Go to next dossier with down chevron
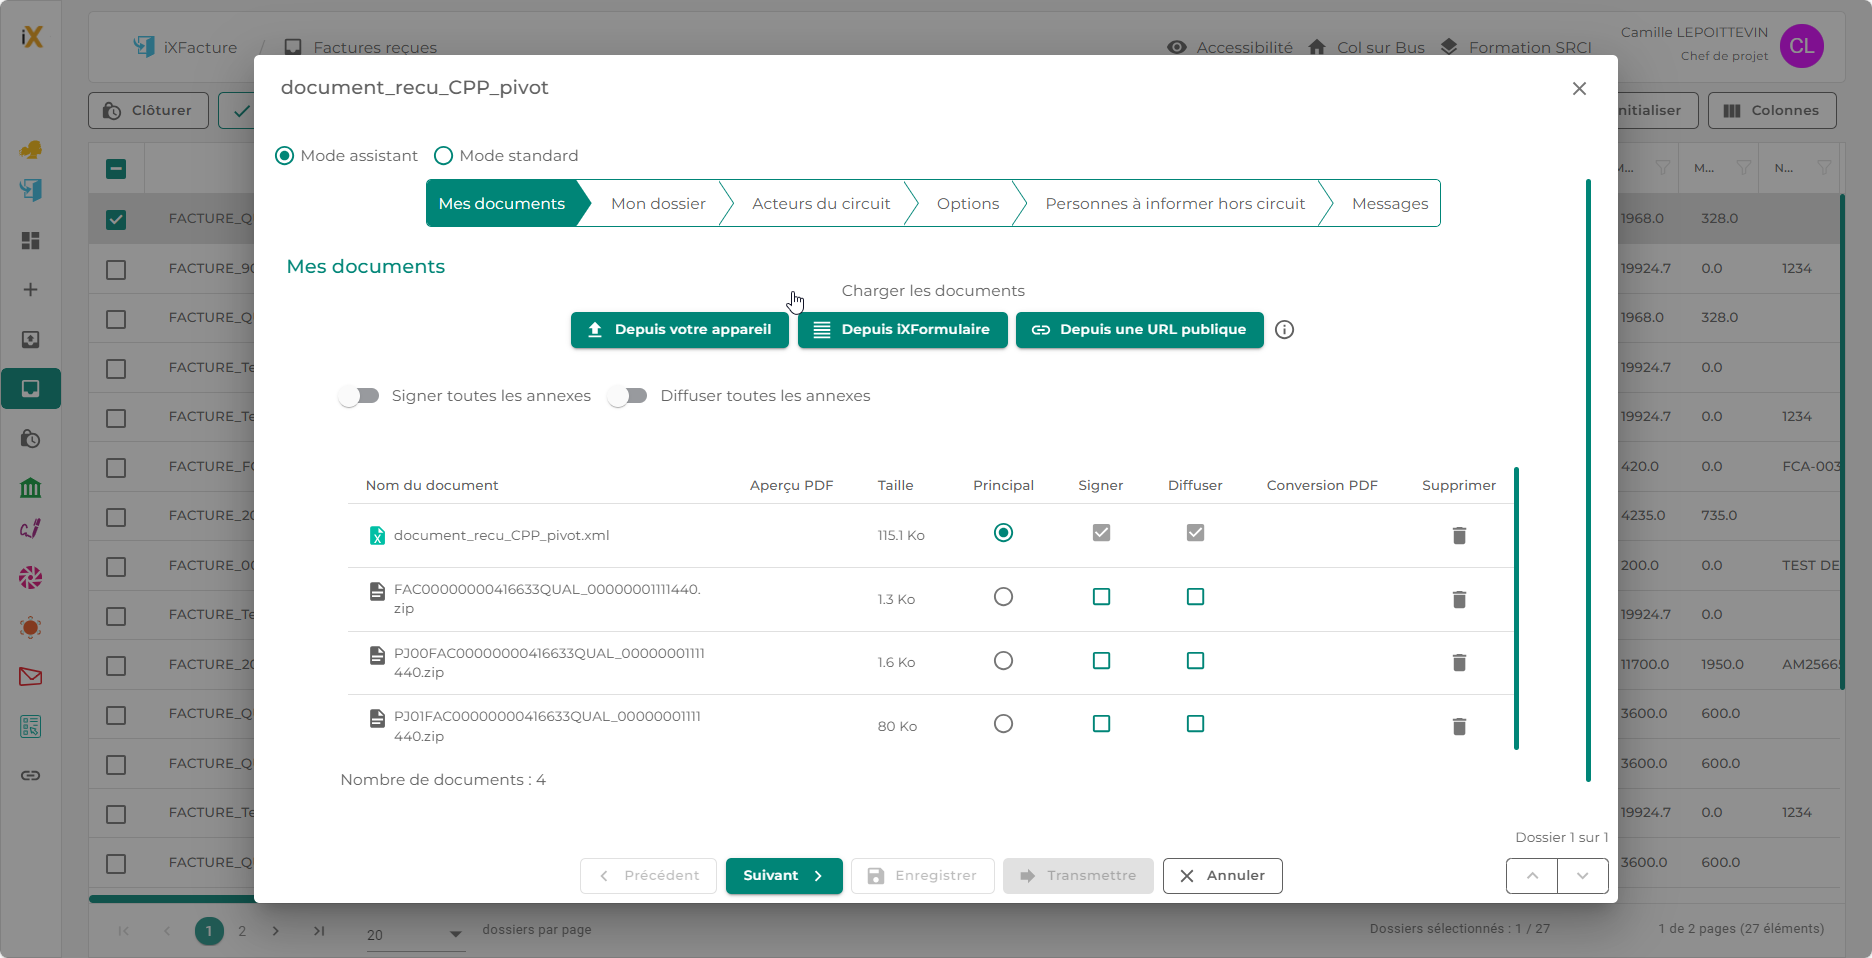Viewport: 1872px width, 958px height. pos(1582,876)
